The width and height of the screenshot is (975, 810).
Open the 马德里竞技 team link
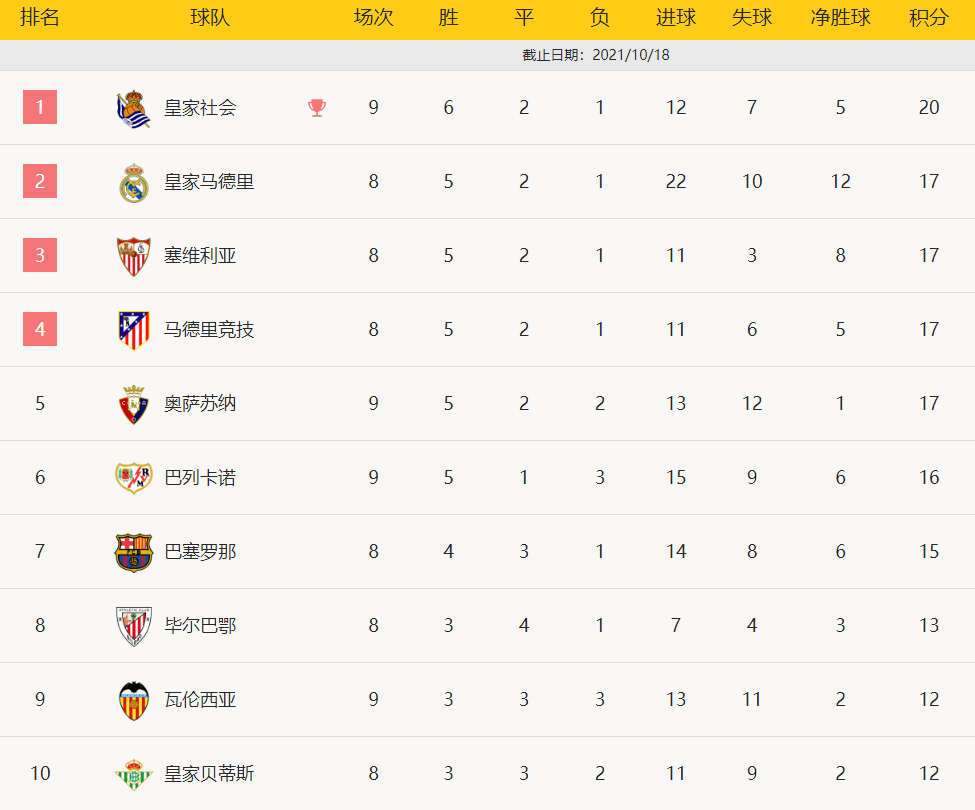click(x=209, y=329)
